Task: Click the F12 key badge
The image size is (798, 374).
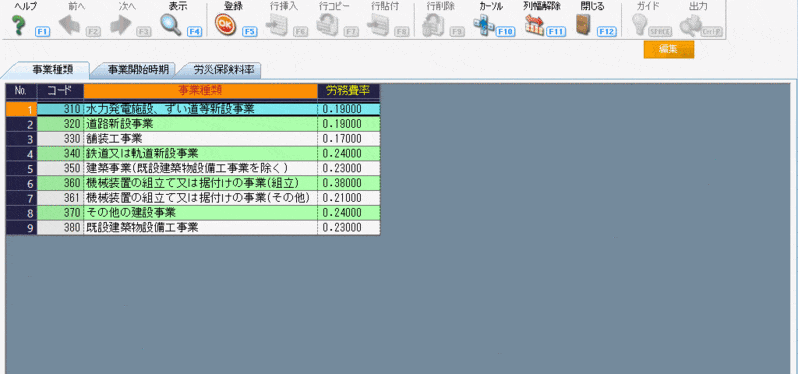Action: [x=607, y=32]
